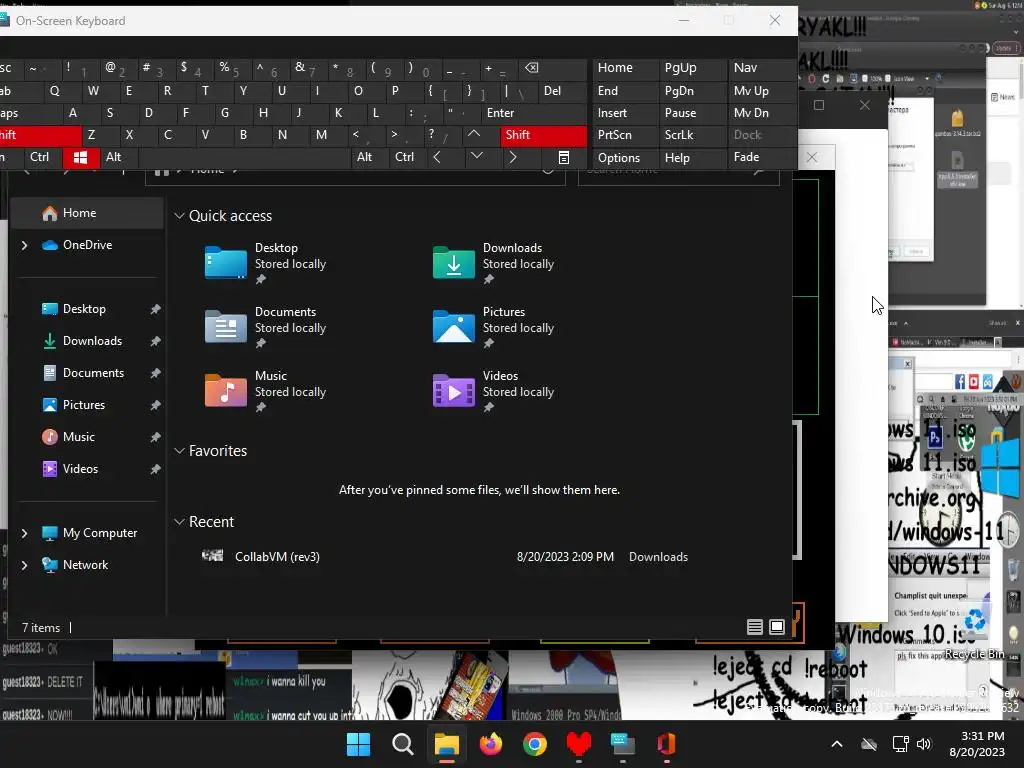This screenshot has width=1024, height=768.
Task: Click the Enter key on the keyboard
Action: (533, 113)
